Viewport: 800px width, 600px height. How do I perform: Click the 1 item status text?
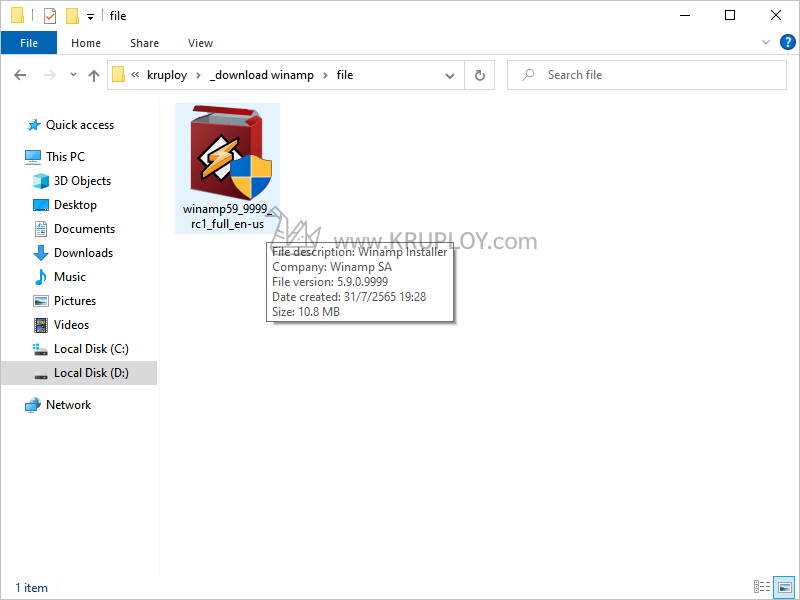coord(32,588)
